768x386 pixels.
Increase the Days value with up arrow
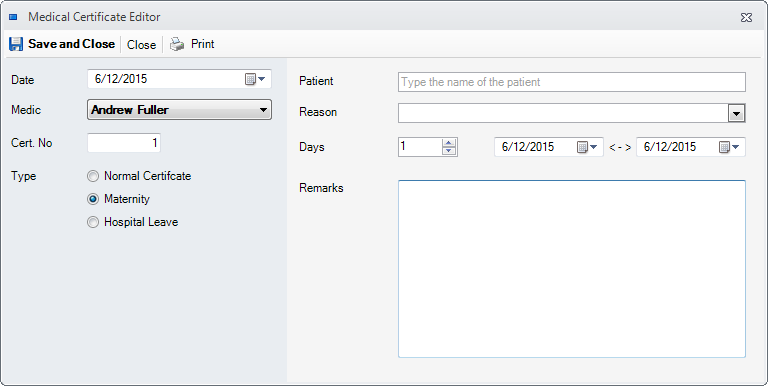tap(449, 143)
